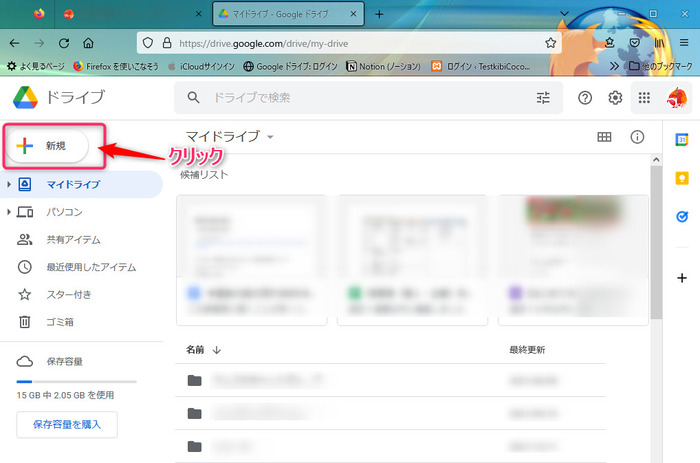700x463 pixels.
Task: Go back with Firefox back arrow
Action: coord(15,43)
